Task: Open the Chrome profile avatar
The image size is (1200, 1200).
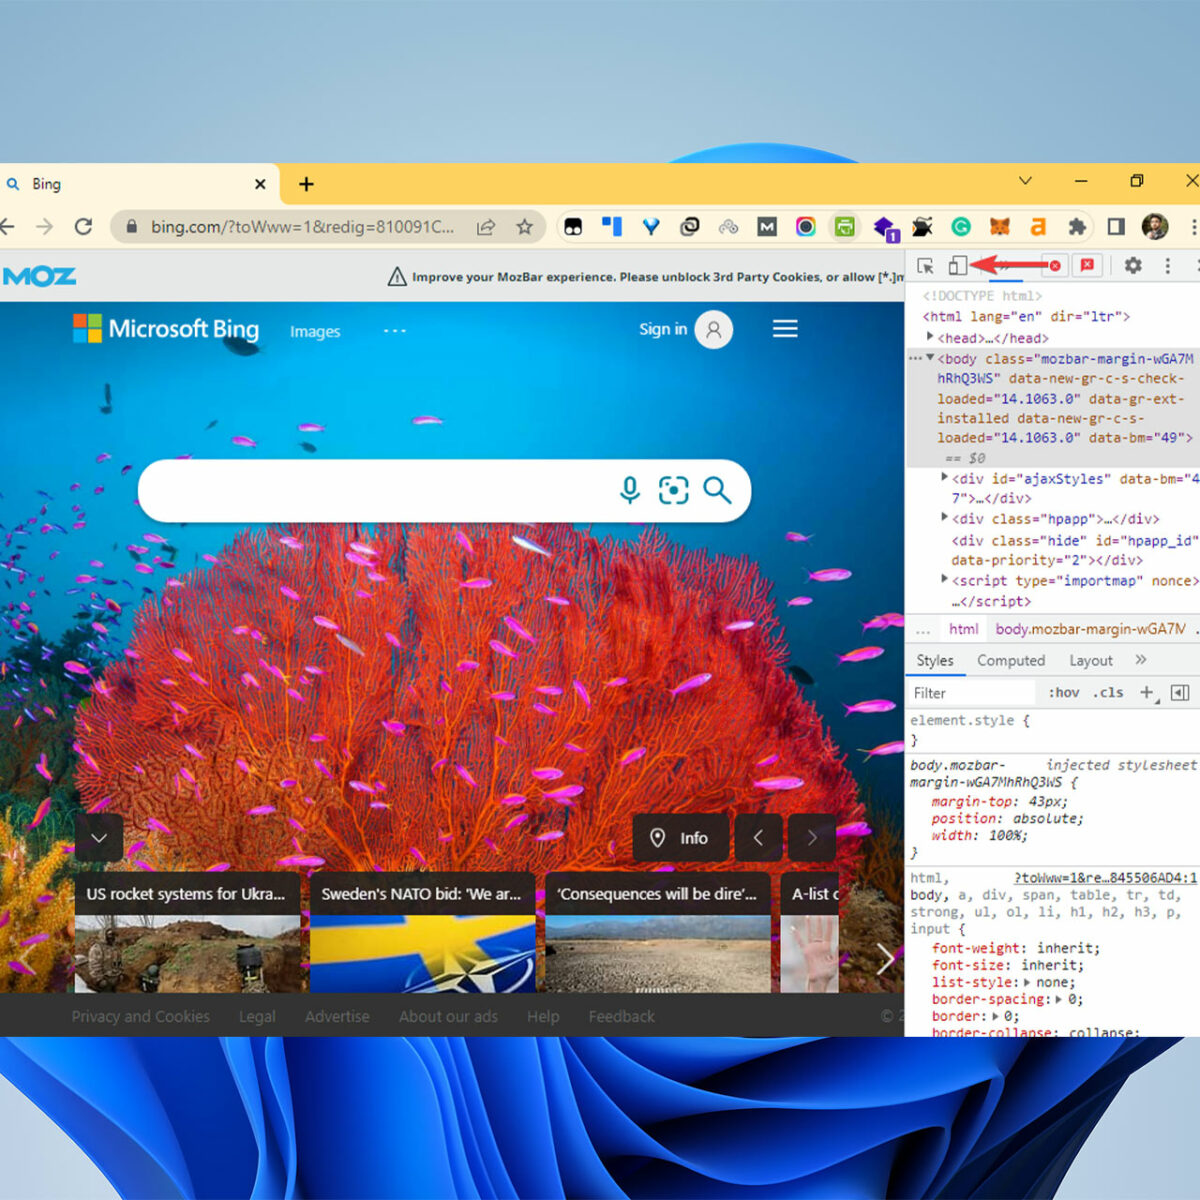Action: (x=1155, y=227)
